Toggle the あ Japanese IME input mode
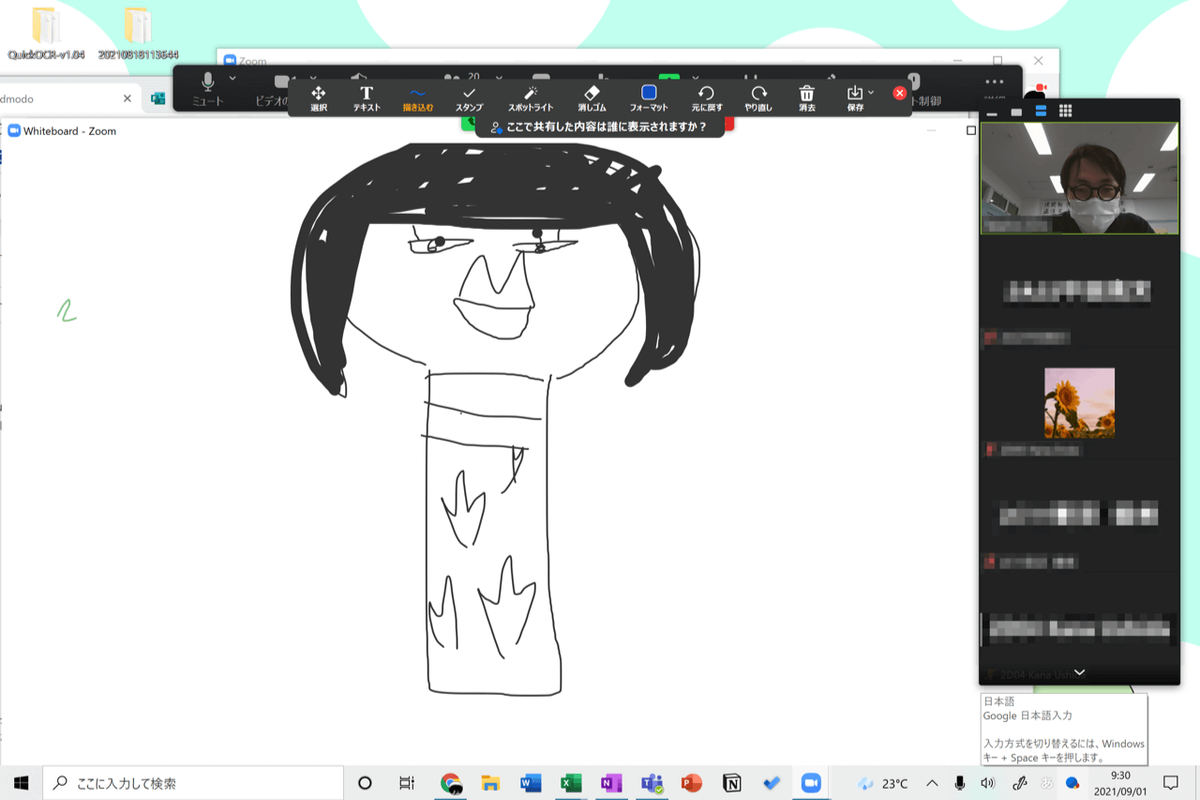This screenshot has width=1200, height=800. (x=1048, y=783)
